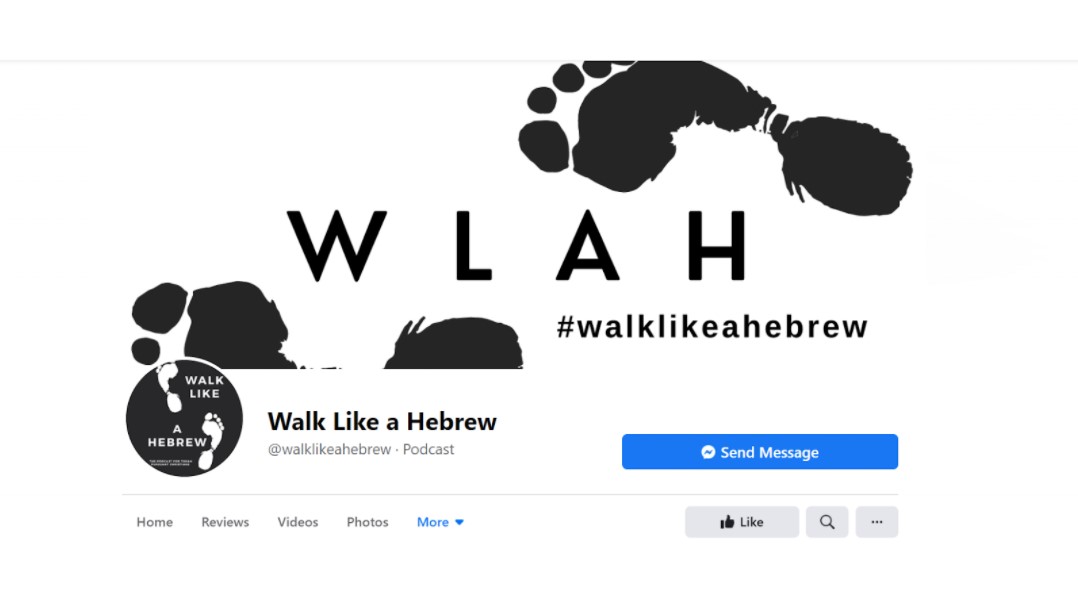
Task: Go to the Videos tab
Action: [x=298, y=522]
